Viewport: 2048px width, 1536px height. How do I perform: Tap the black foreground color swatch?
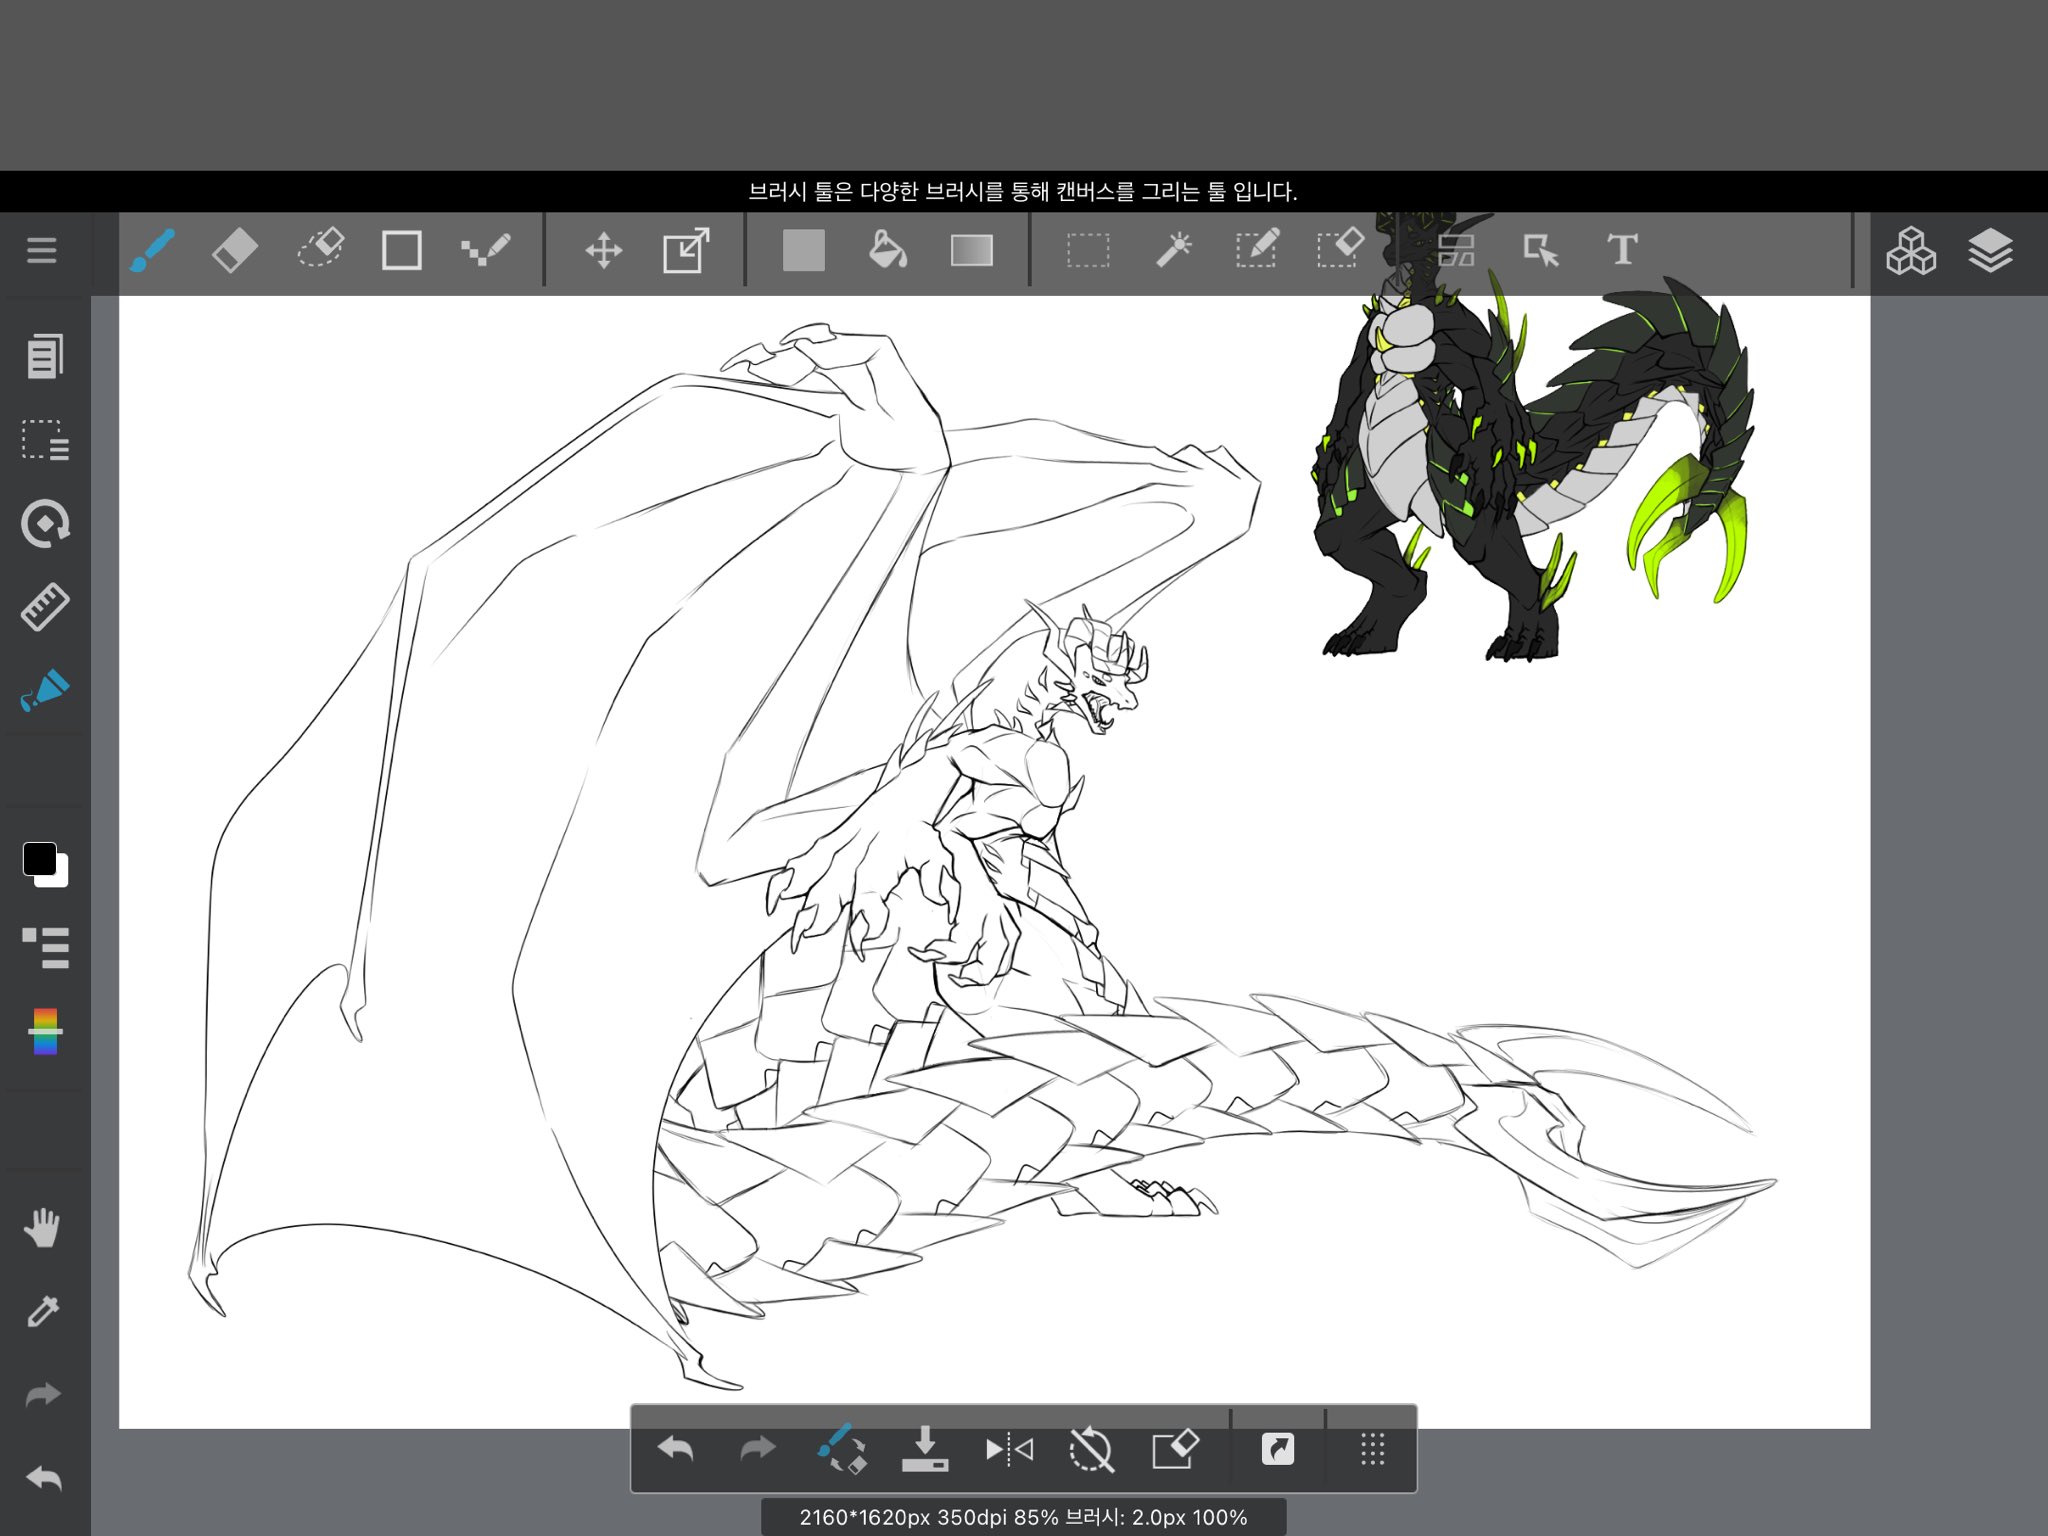click(x=39, y=858)
